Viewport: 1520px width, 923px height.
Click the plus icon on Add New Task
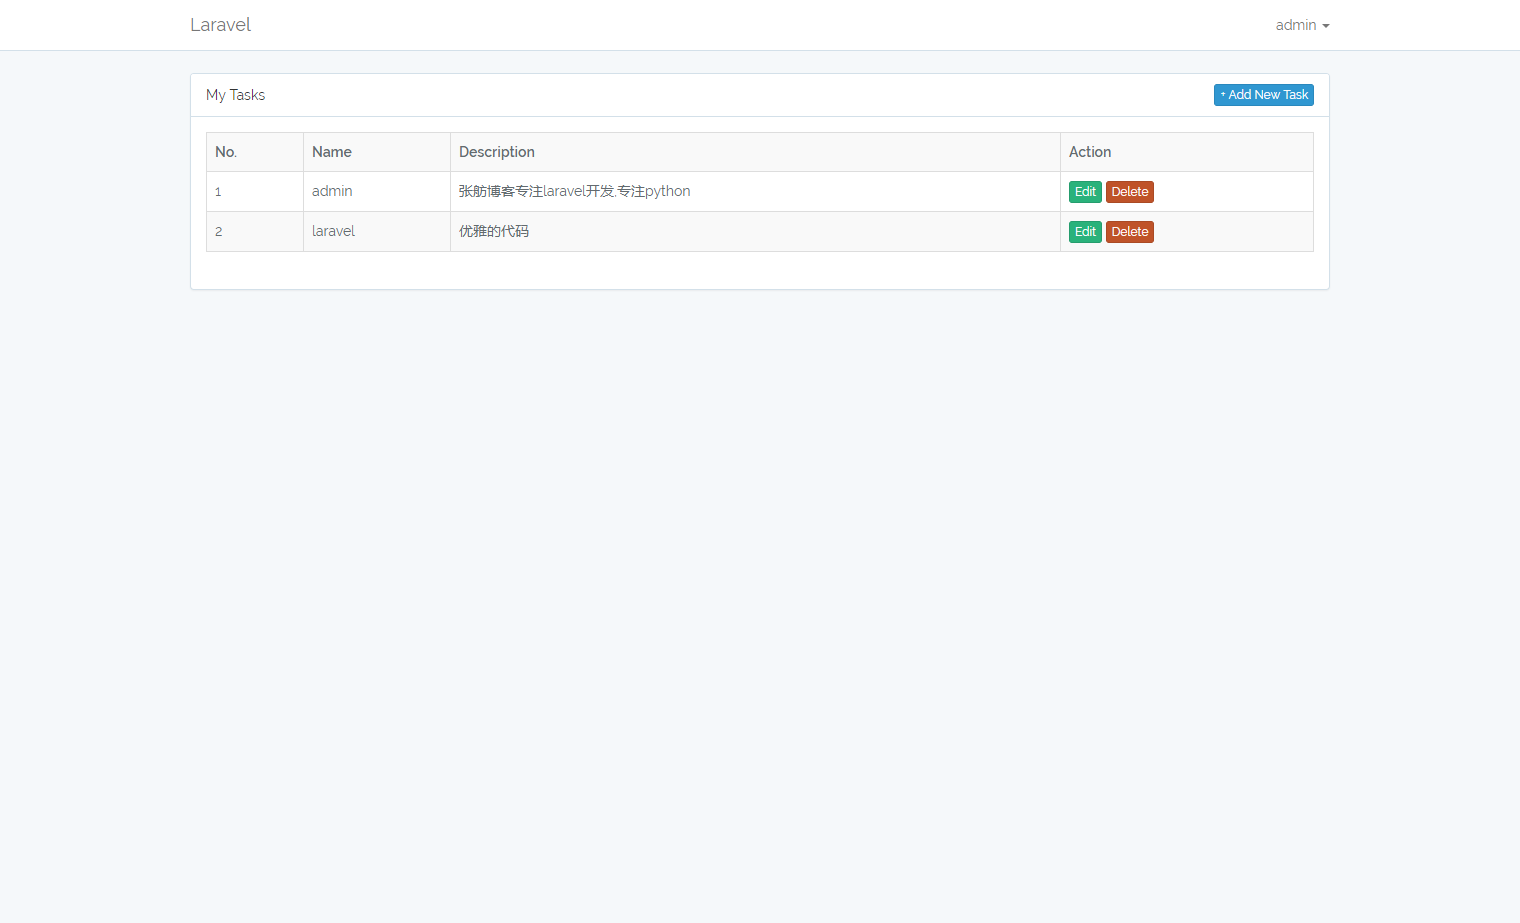click(x=1223, y=95)
